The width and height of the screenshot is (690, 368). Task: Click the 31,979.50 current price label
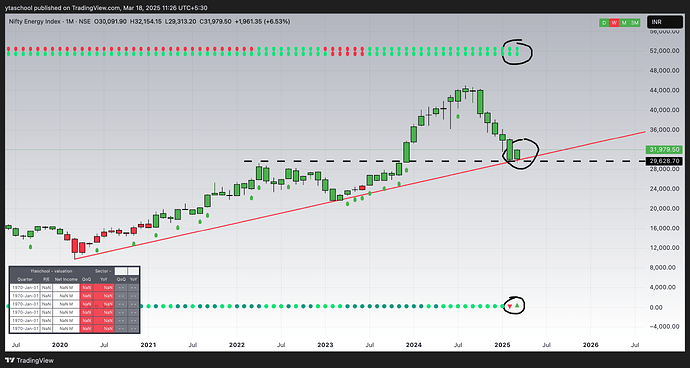pos(664,150)
